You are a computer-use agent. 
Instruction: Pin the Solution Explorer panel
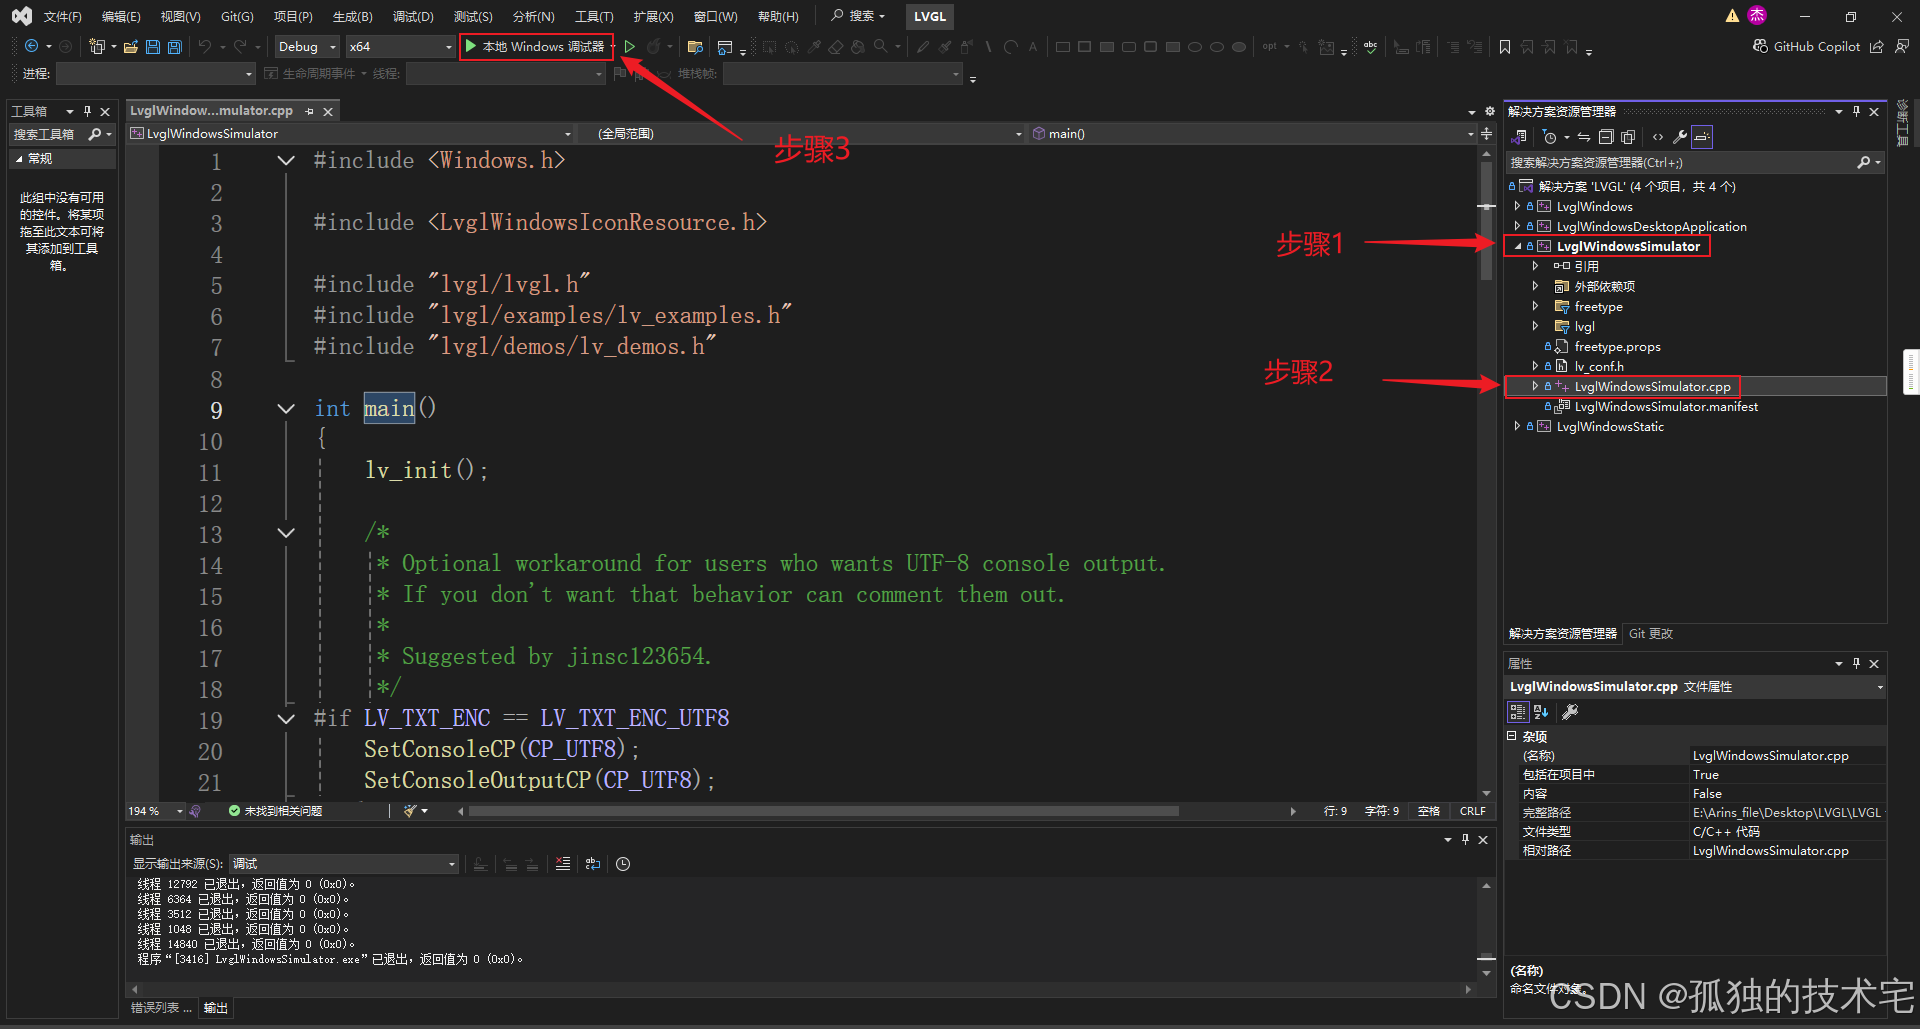coord(1856,110)
